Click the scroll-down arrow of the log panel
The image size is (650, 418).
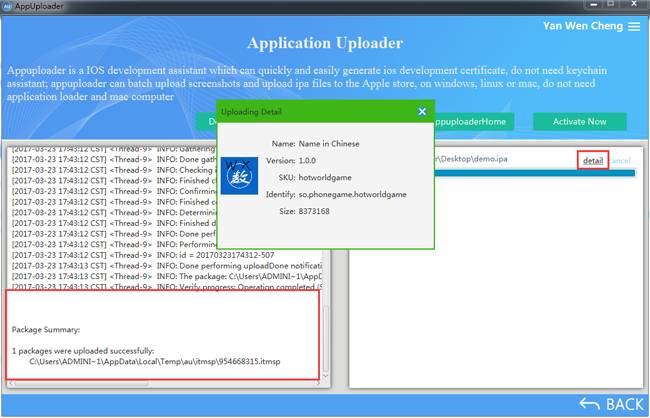[326, 376]
